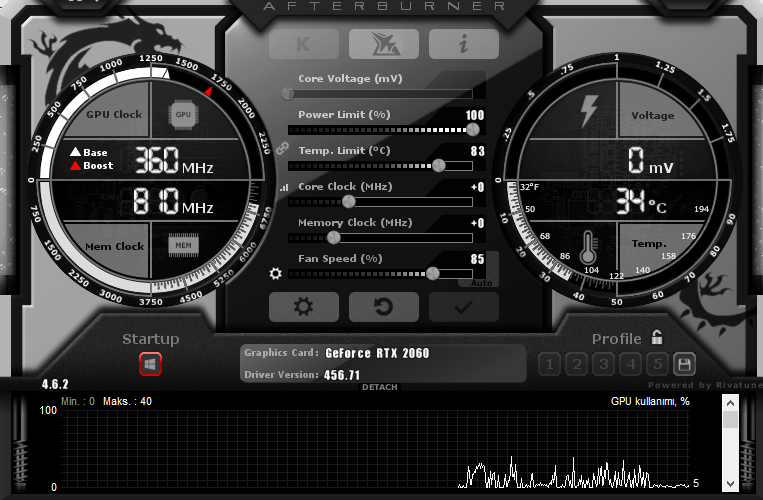
Task: Select profile slot 4
Action: coord(631,364)
